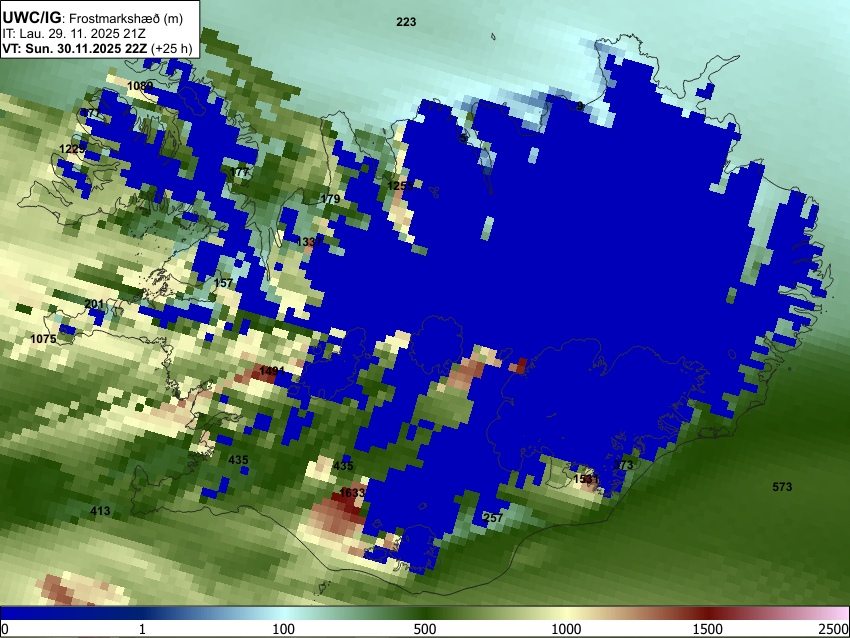850x638 pixels.
Task: Click the 1633 value on dark red area
Action: pos(352,492)
